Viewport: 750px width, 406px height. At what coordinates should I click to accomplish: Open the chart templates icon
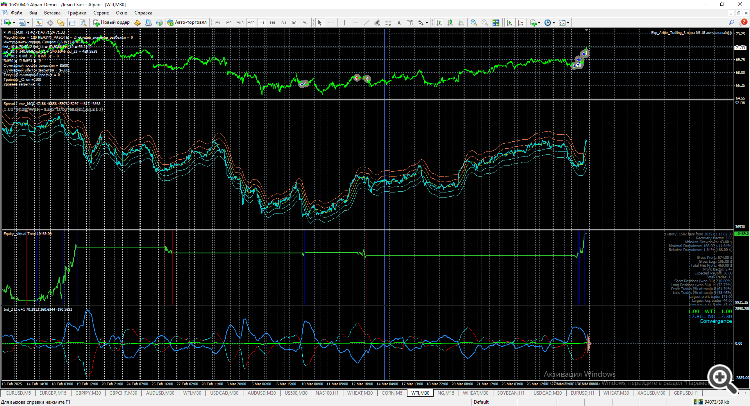click(x=562, y=22)
